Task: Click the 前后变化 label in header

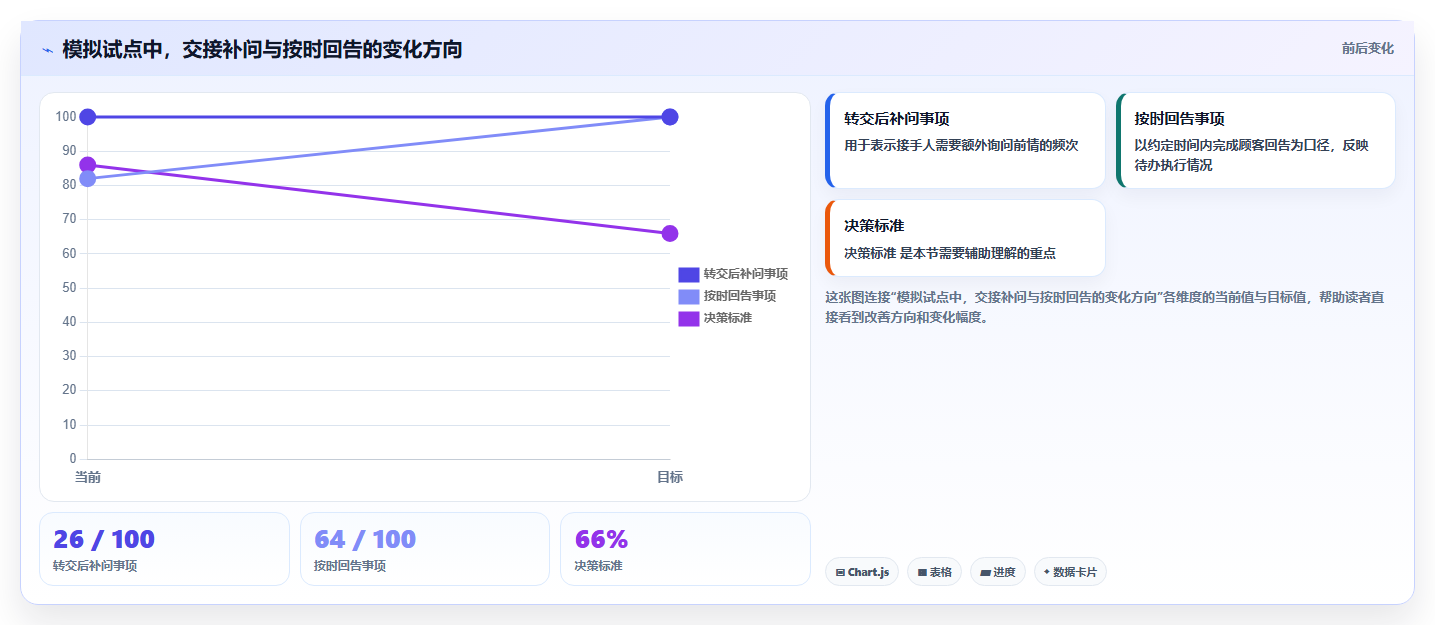Action: click(1367, 48)
